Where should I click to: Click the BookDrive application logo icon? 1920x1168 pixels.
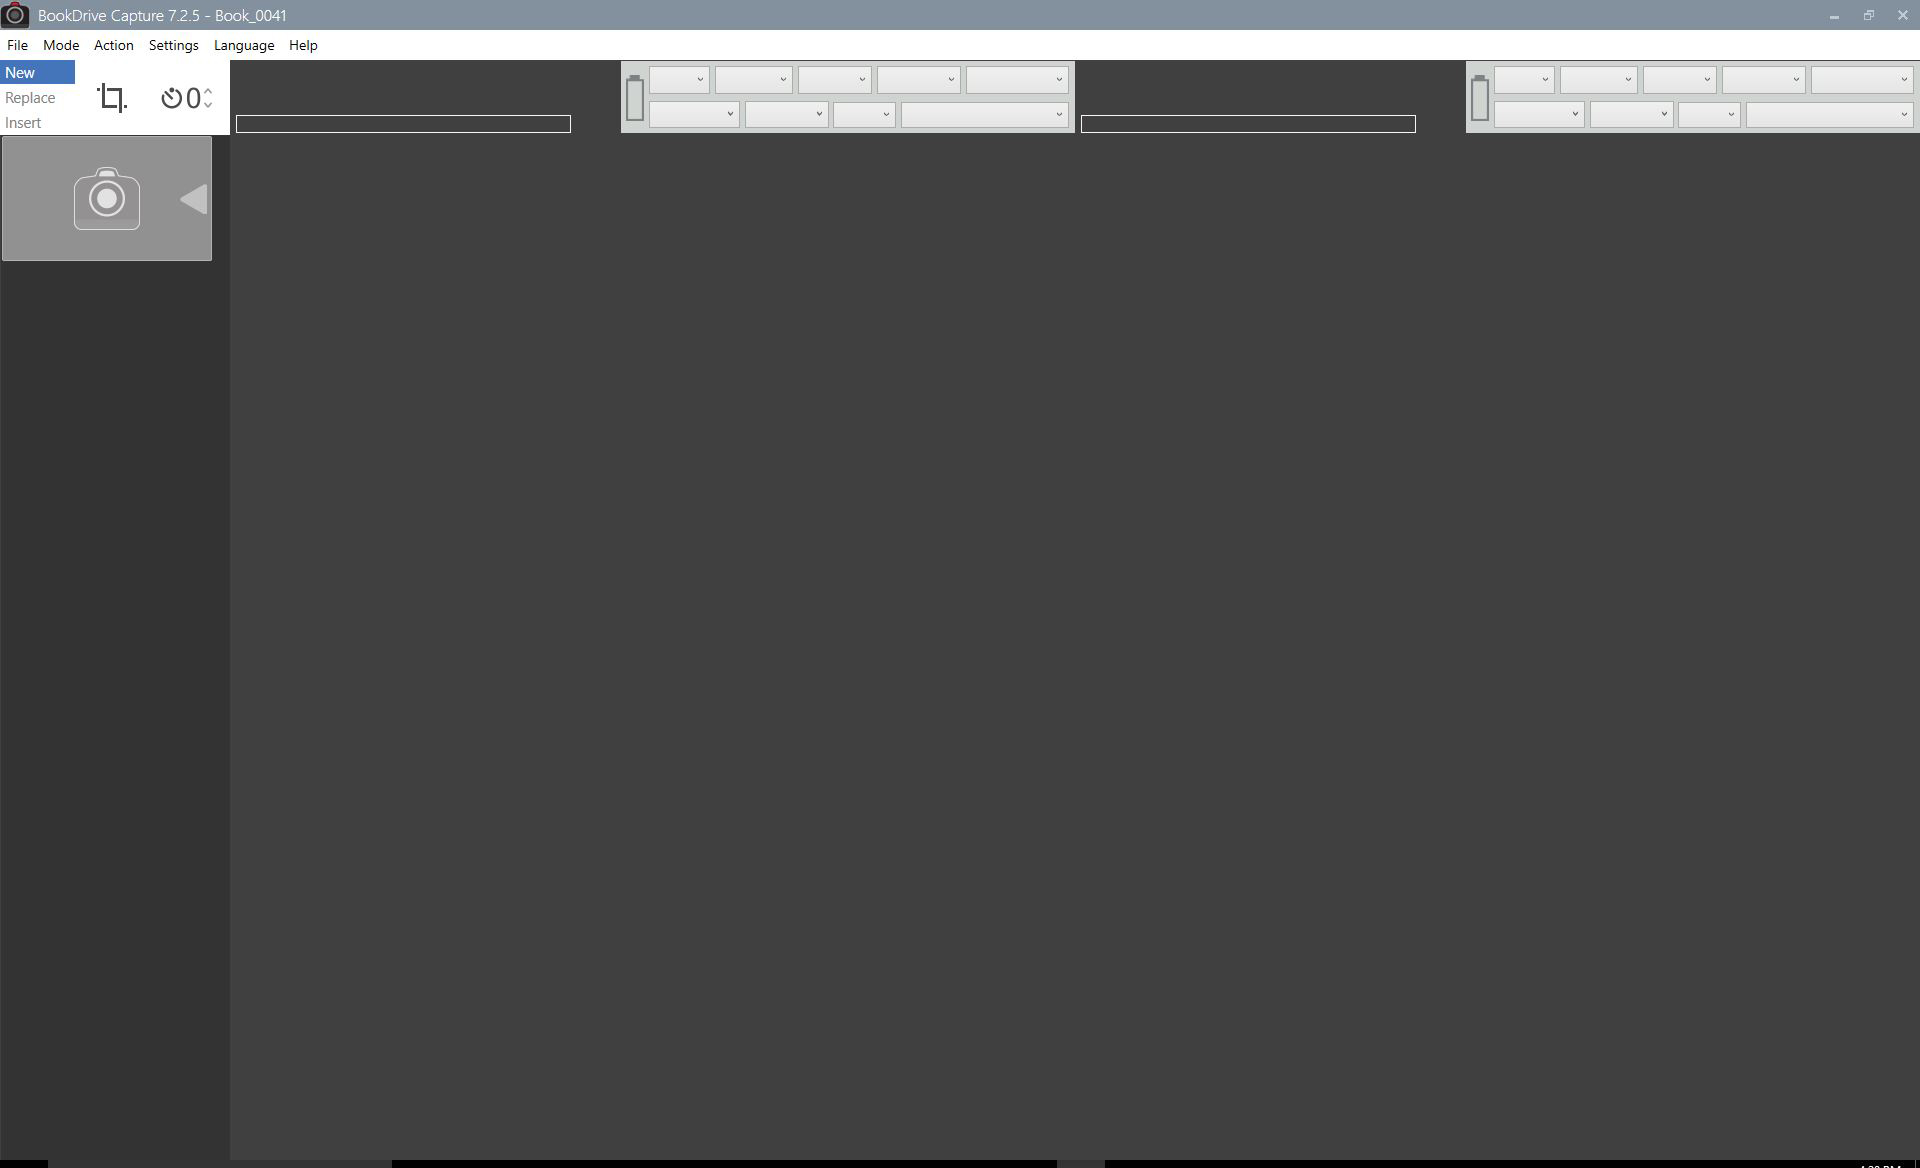point(14,14)
